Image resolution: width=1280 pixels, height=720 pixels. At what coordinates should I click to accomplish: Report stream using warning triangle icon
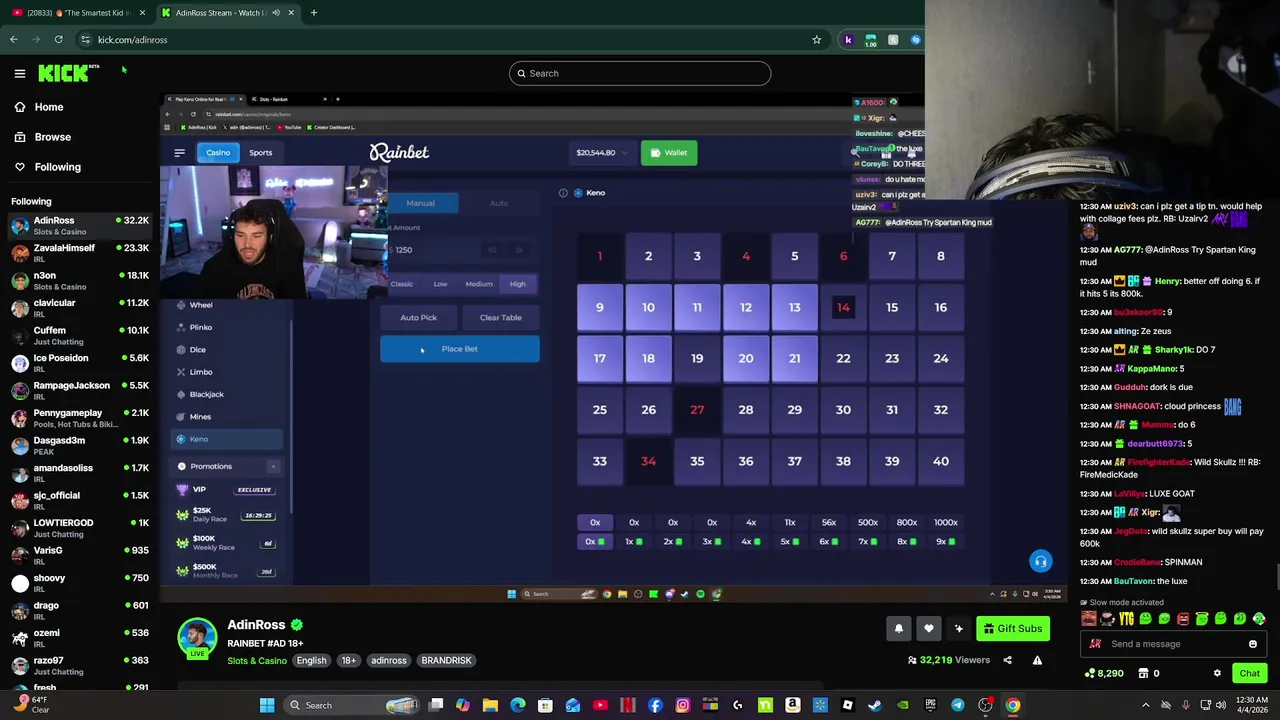click(x=1037, y=660)
